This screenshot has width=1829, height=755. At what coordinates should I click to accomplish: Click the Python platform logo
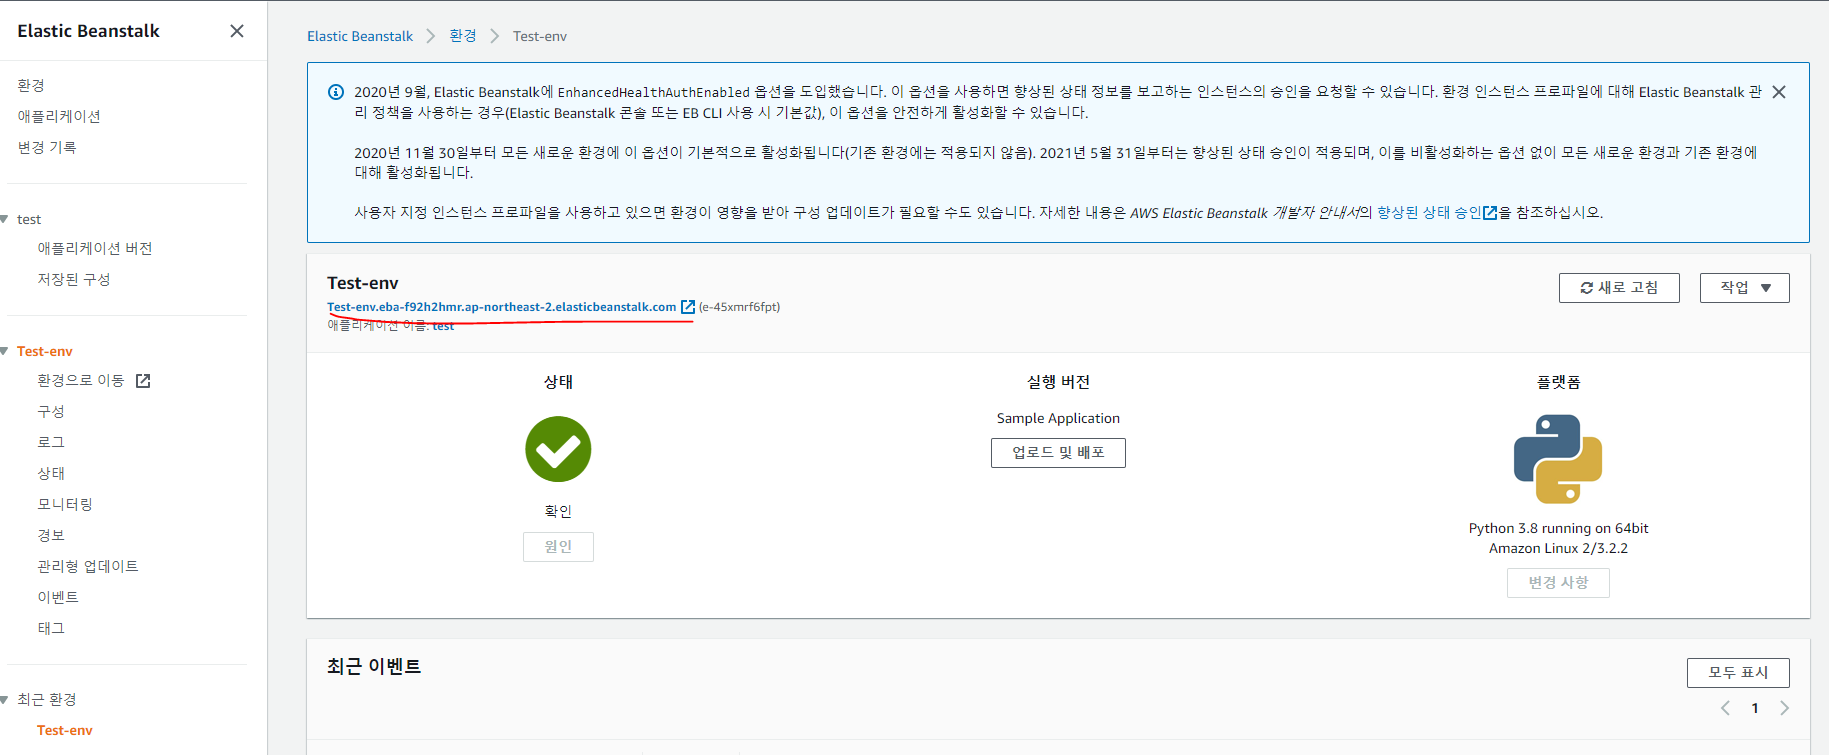coord(1558,459)
